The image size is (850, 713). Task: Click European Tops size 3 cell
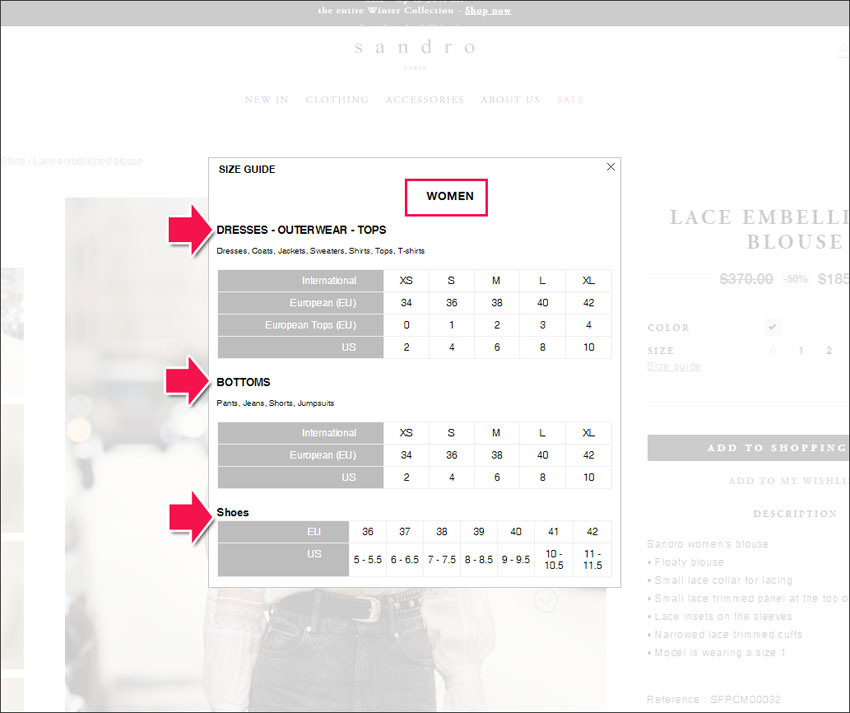542,325
